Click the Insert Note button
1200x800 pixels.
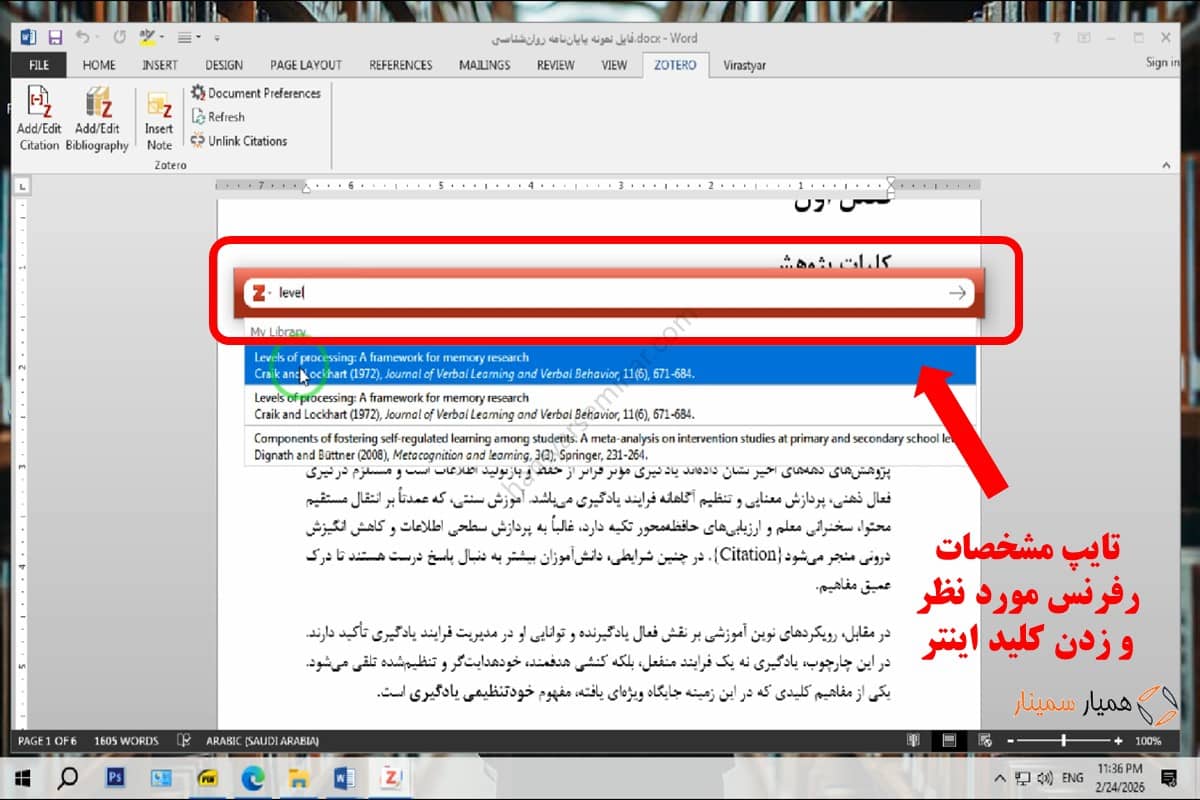coord(159,119)
